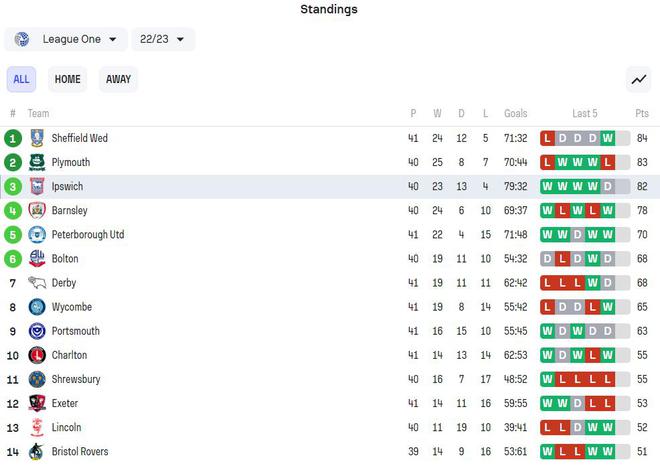Click Plymouth's first loss form badge

coord(547,162)
